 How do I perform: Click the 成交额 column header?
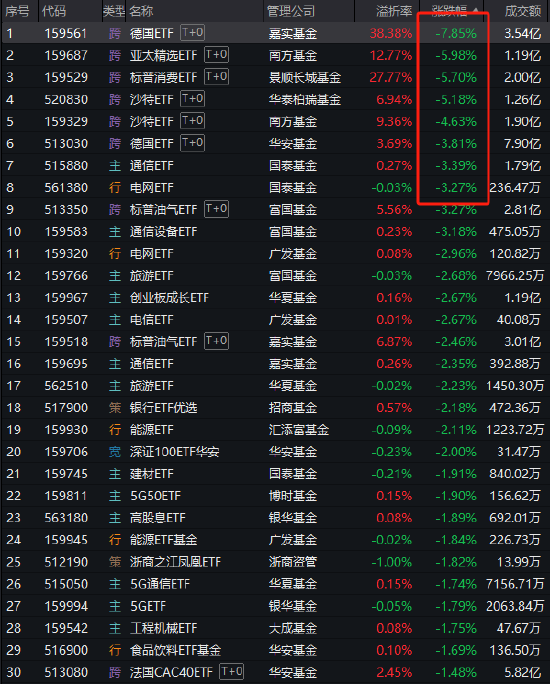(523, 11)
